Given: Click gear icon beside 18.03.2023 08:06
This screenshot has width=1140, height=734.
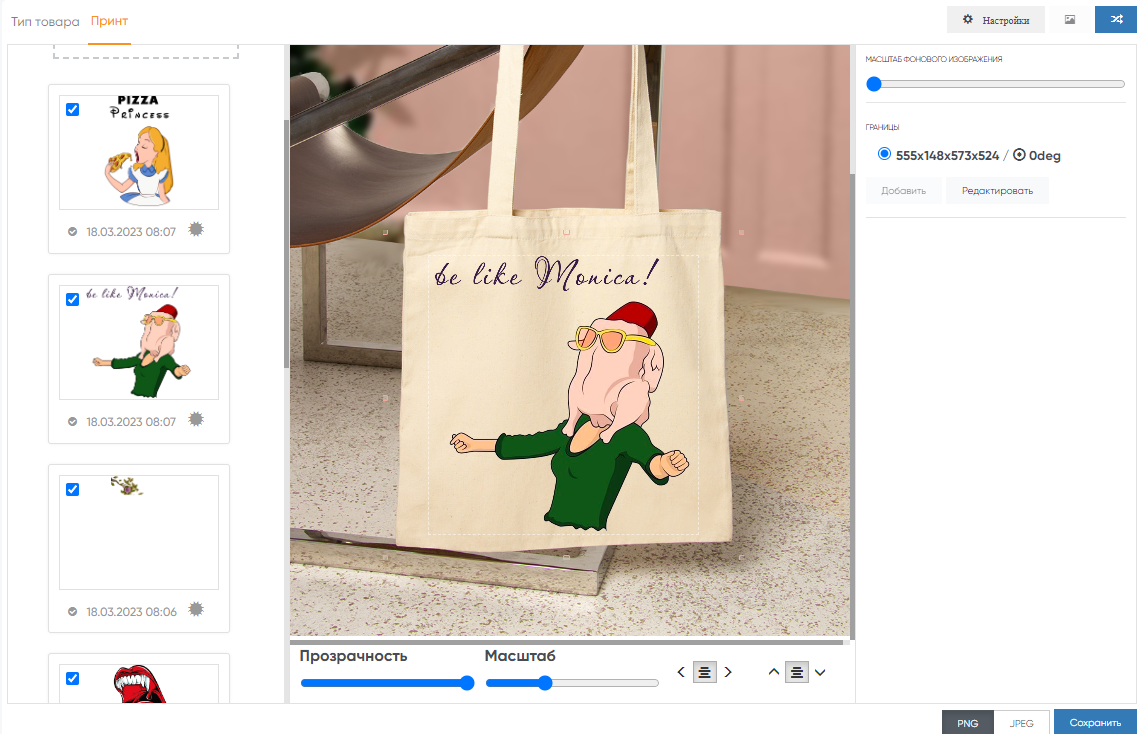Looking at the screenshot, I should point(196,609).
